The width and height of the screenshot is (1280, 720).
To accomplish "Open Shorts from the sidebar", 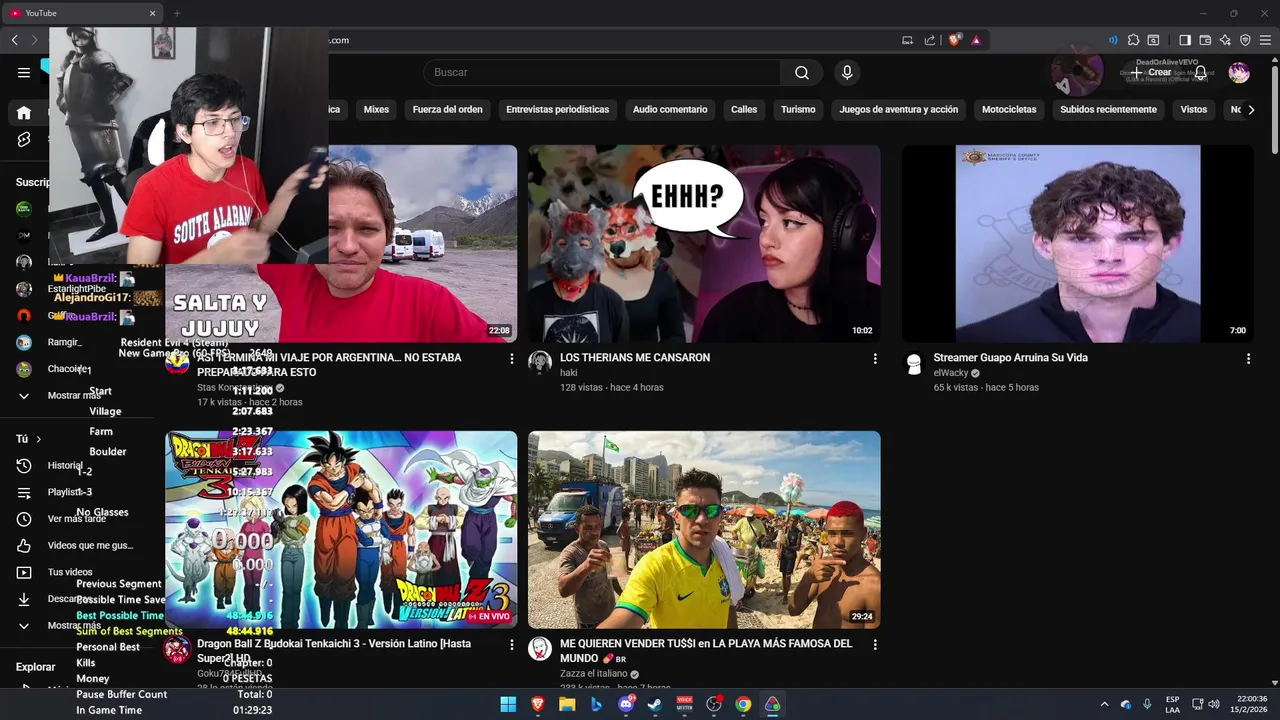I will click(24, 140).
